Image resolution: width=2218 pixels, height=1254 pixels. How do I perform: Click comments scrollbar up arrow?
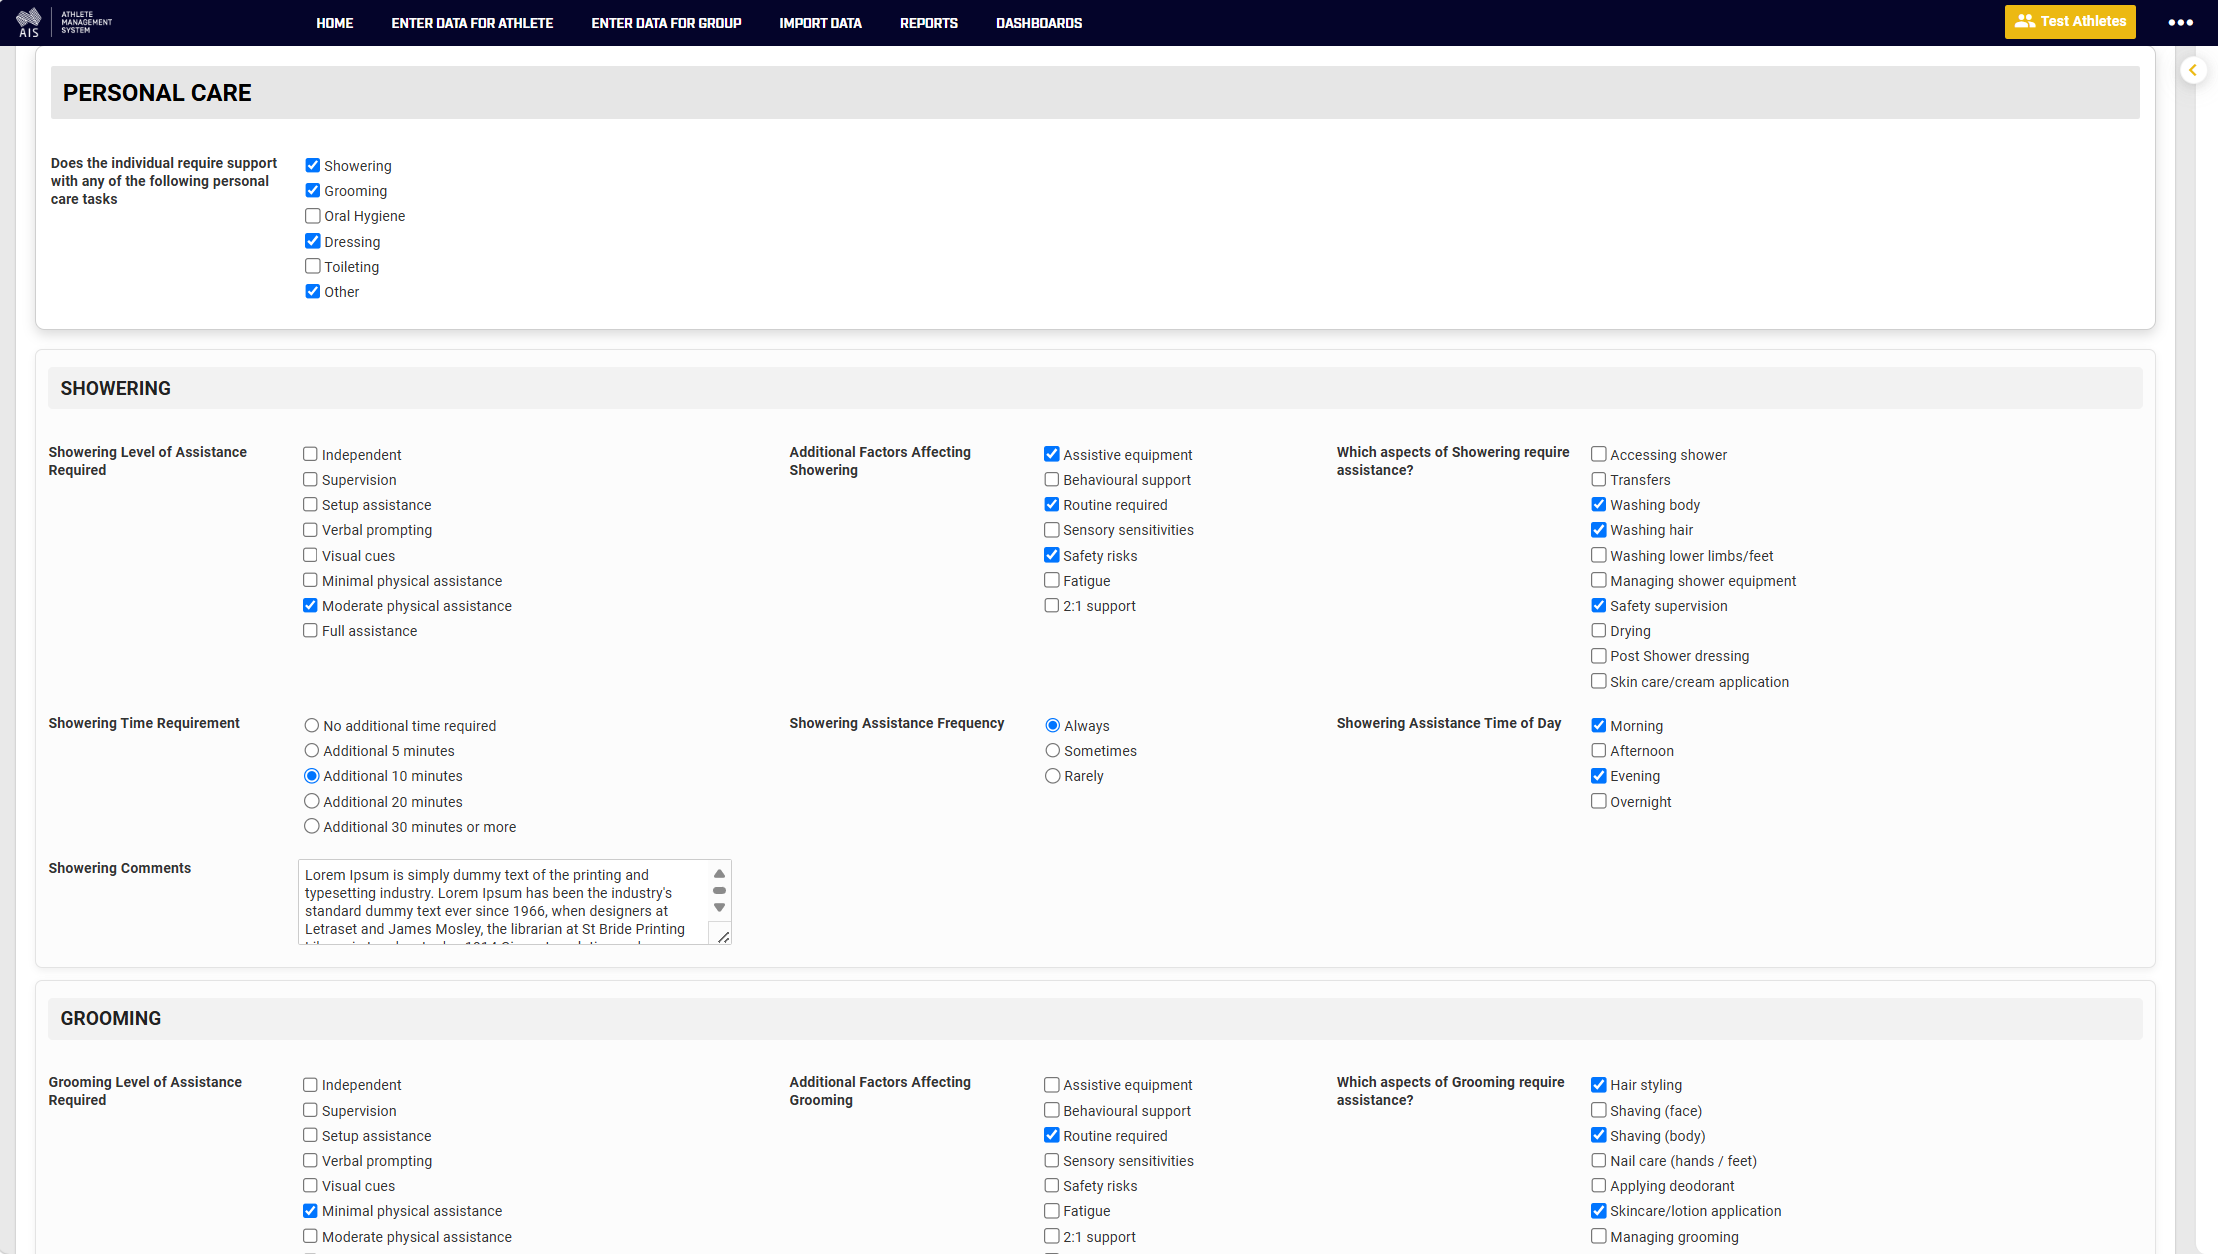point(719,874)
